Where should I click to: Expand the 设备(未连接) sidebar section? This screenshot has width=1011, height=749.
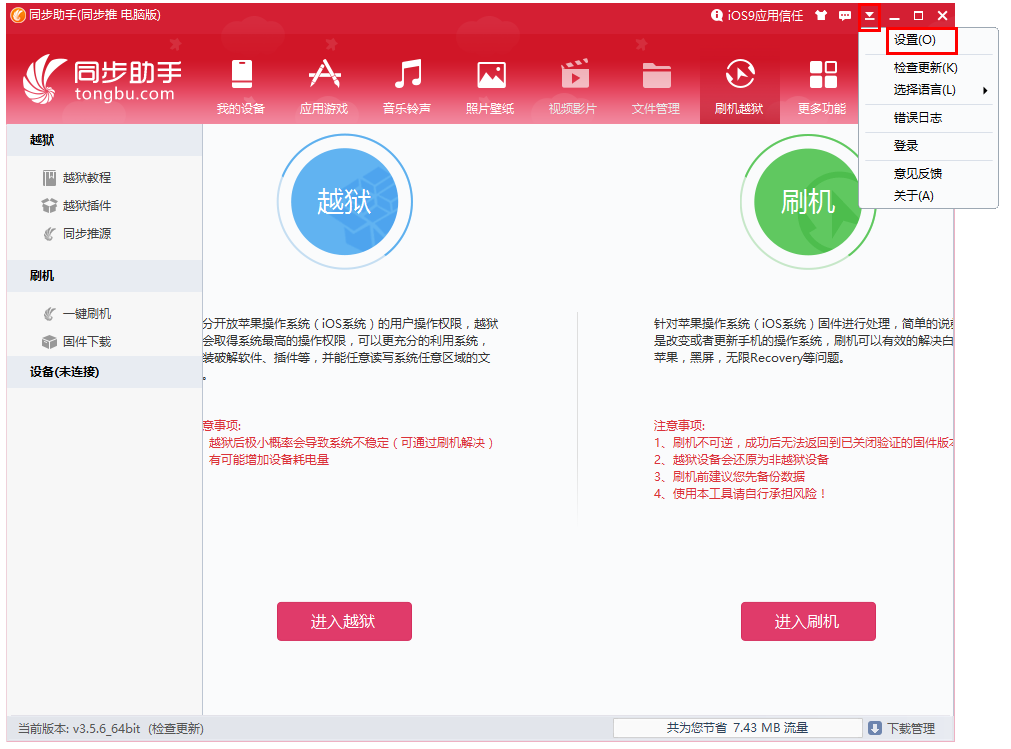coord(104,372)
